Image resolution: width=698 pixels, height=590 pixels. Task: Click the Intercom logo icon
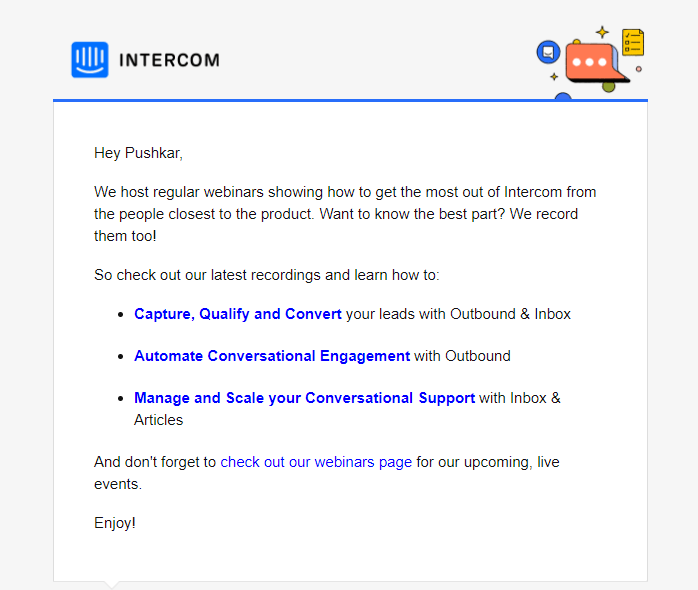(x=90, y=60)
